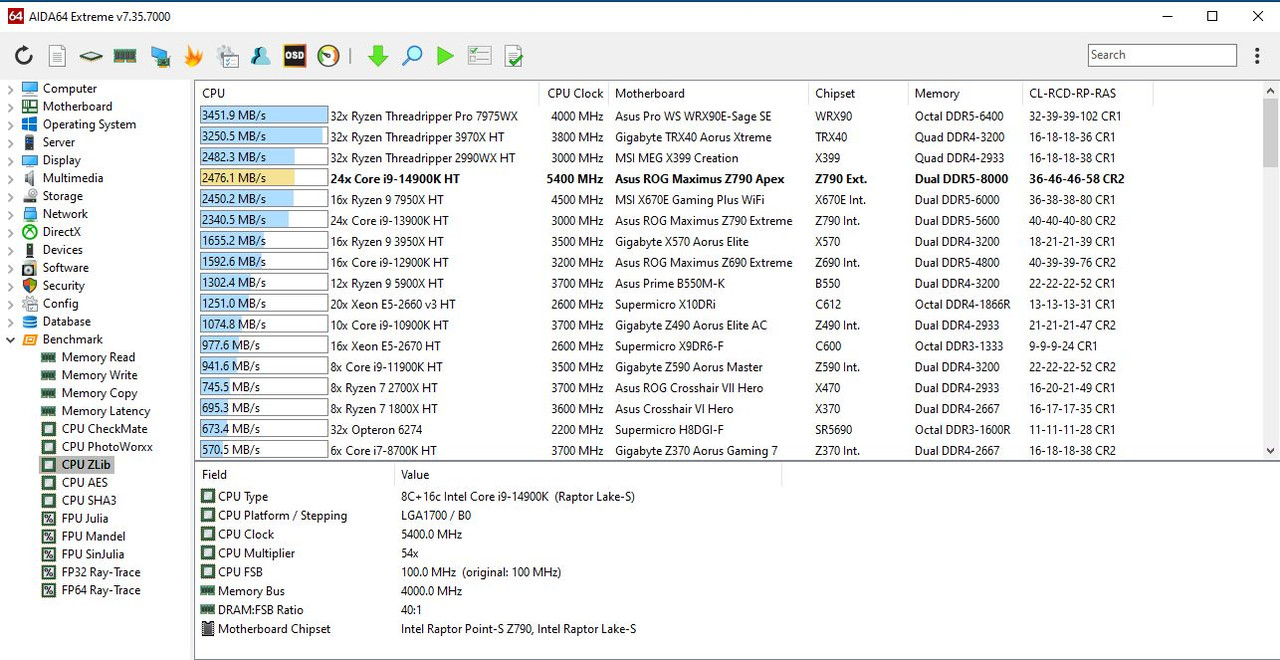Expand the Motherboard tree node
The image size is (1280, 660).
coord(11,107)
